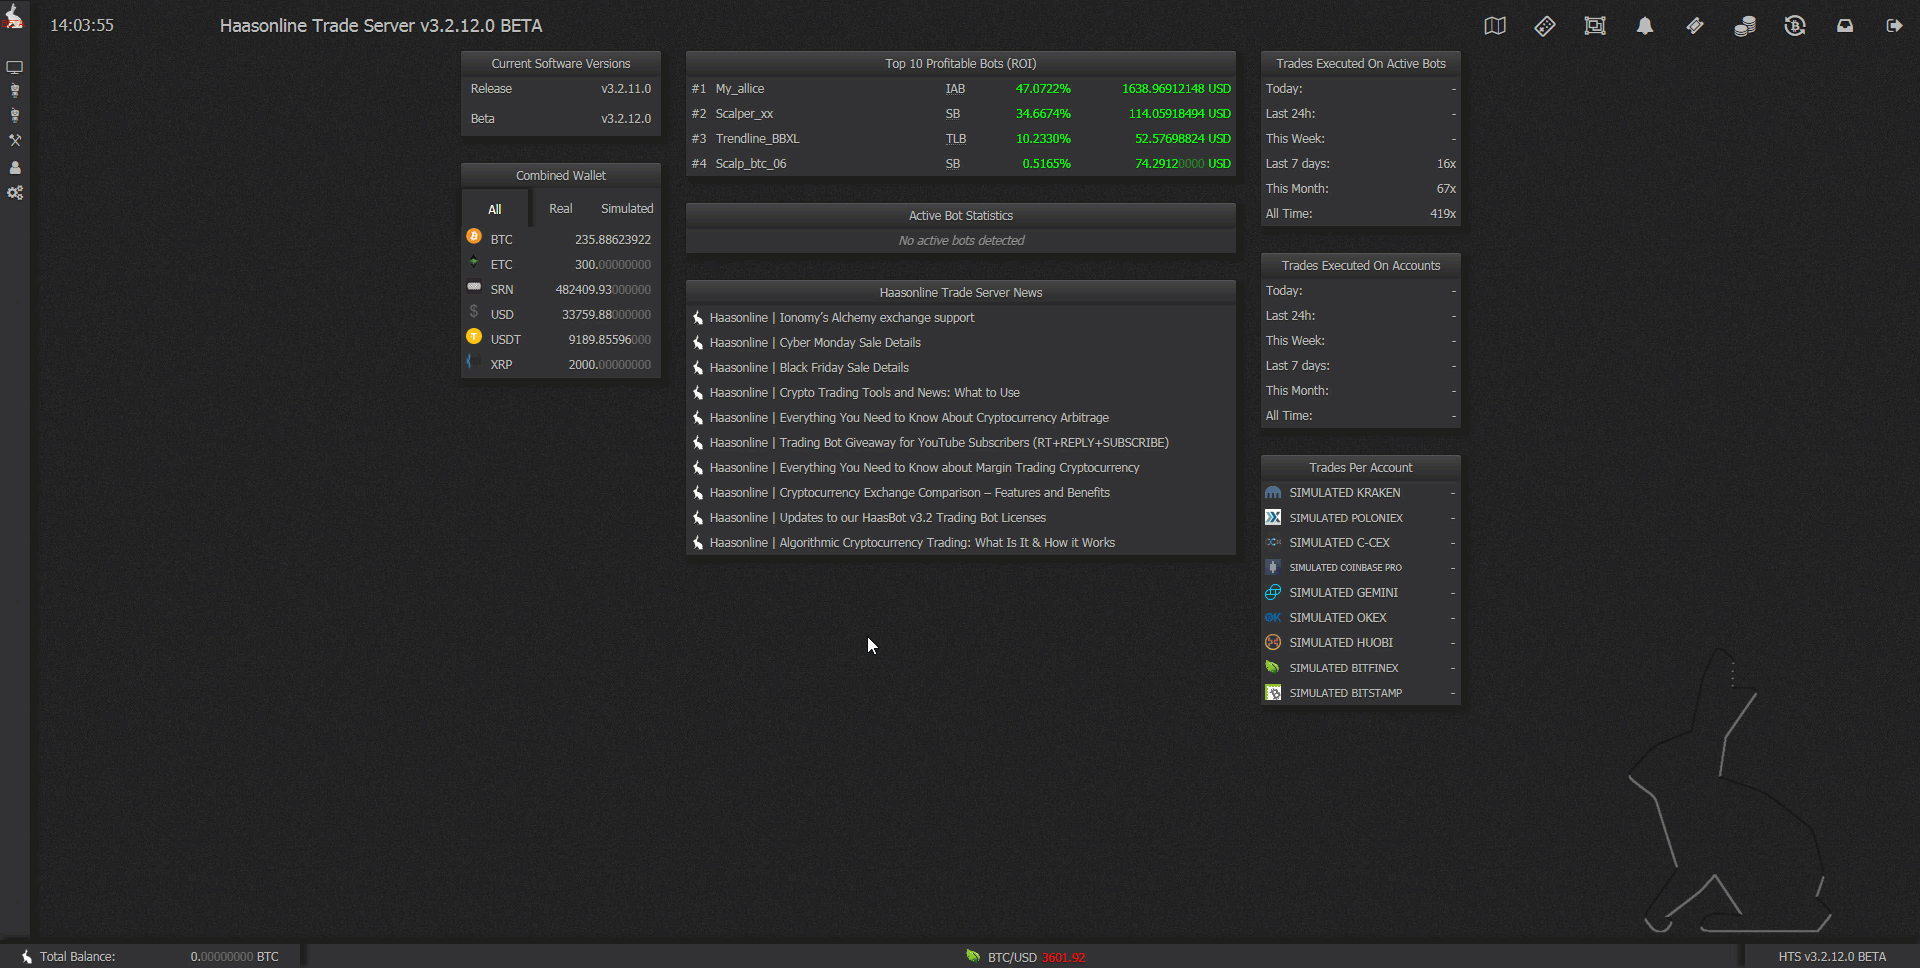The width and height of the screenshot is (1920, 968).
Task: Click the Last 7 days 16x row
Action: point(1361,164)
